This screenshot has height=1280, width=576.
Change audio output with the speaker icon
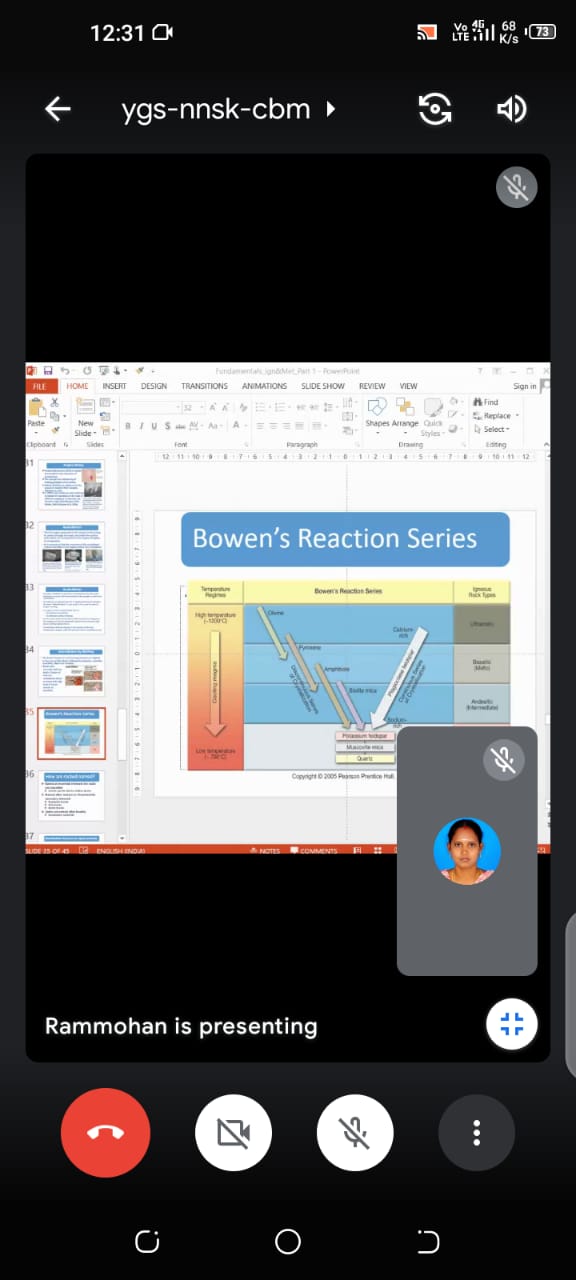coord(512,109)
